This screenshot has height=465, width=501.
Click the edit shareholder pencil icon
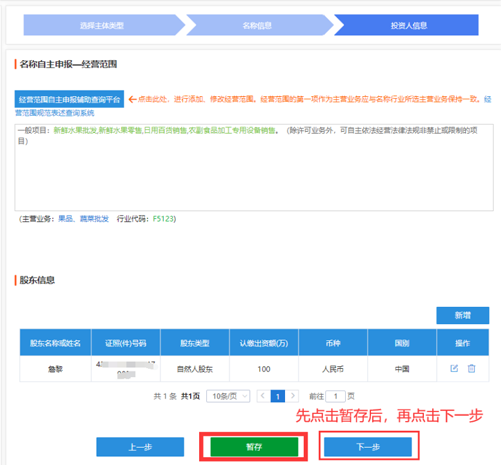coord(454,368)
